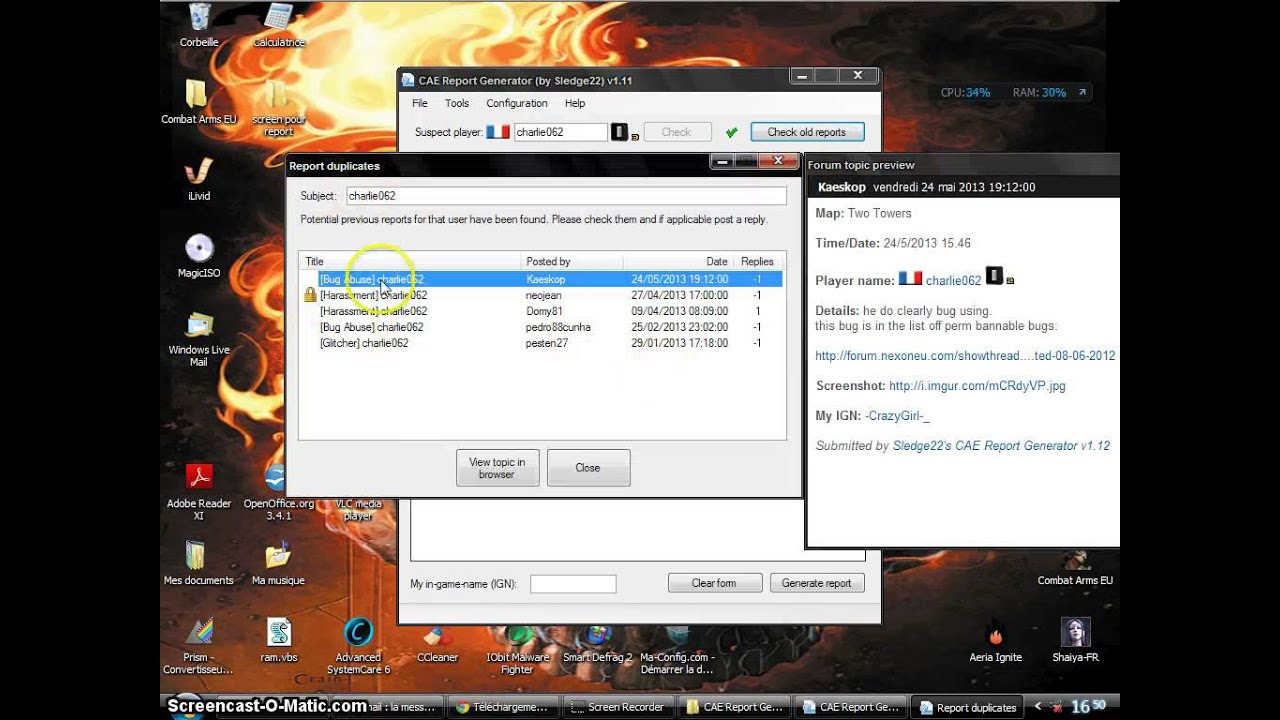Expand hidden tray icons arrow
Screen dimensions: 1280x720
1037,706
